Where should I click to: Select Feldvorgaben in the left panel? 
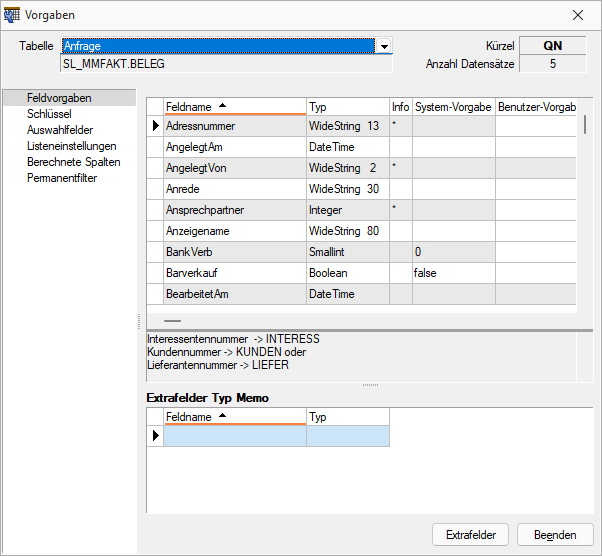click(60, 98)
